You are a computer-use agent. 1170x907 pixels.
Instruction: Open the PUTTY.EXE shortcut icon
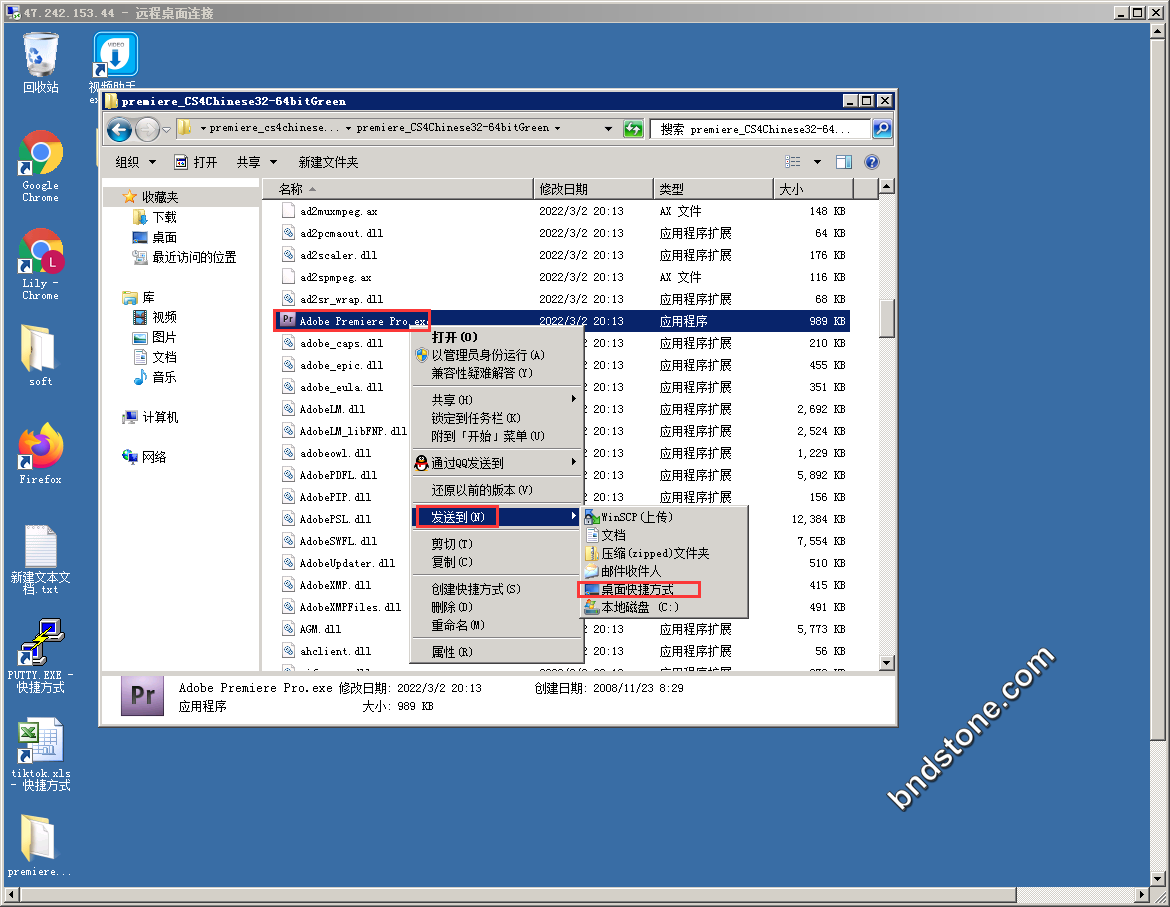[x=41, y=643]
